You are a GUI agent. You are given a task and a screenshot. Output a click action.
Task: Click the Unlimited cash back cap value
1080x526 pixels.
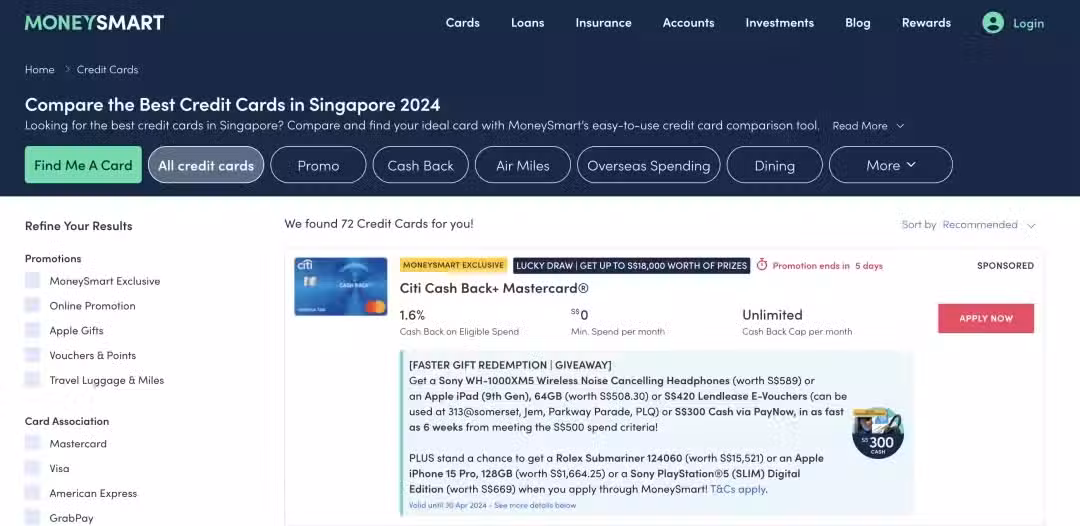[772, 315]
